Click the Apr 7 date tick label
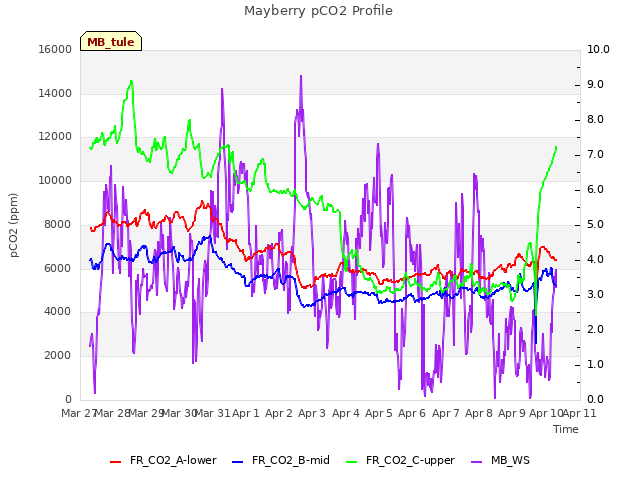Viewport: 640px width, 480px height. tap(446, 413)
